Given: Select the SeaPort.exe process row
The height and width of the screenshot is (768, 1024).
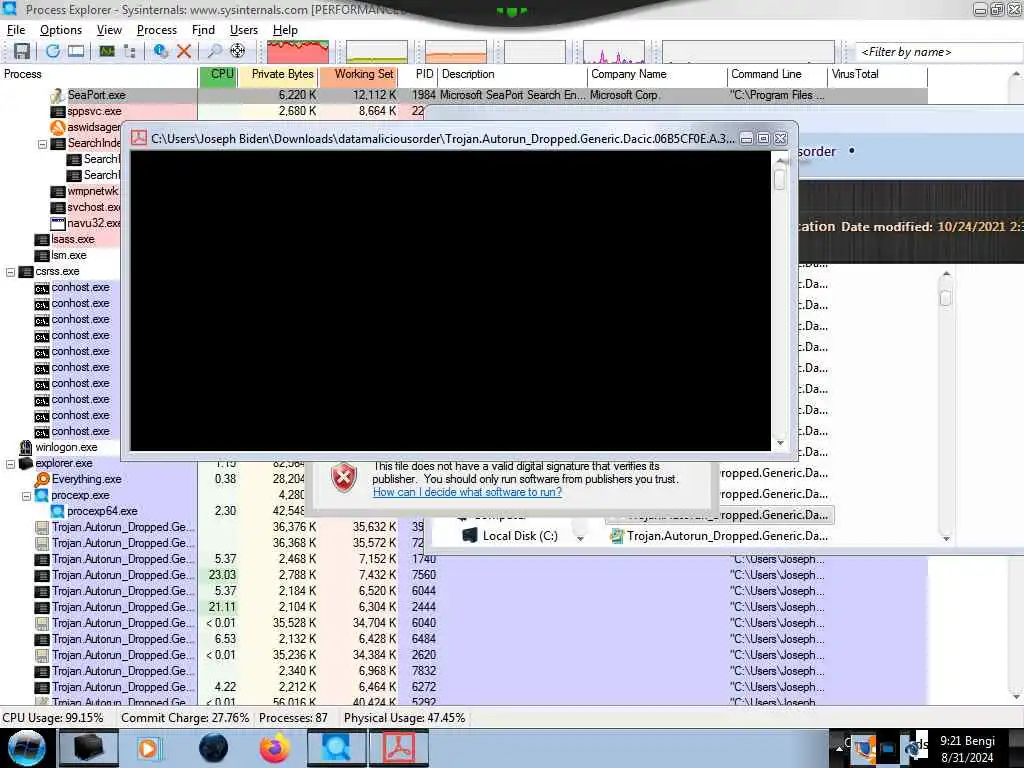Looking at the screenshot, I should [464, 95].
